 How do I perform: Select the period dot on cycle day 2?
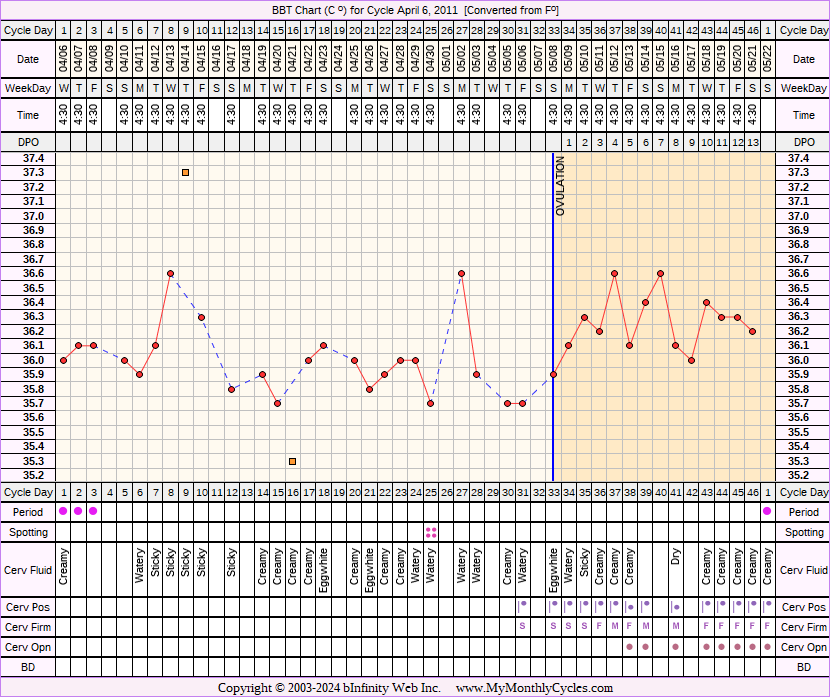tap(78, 511)
